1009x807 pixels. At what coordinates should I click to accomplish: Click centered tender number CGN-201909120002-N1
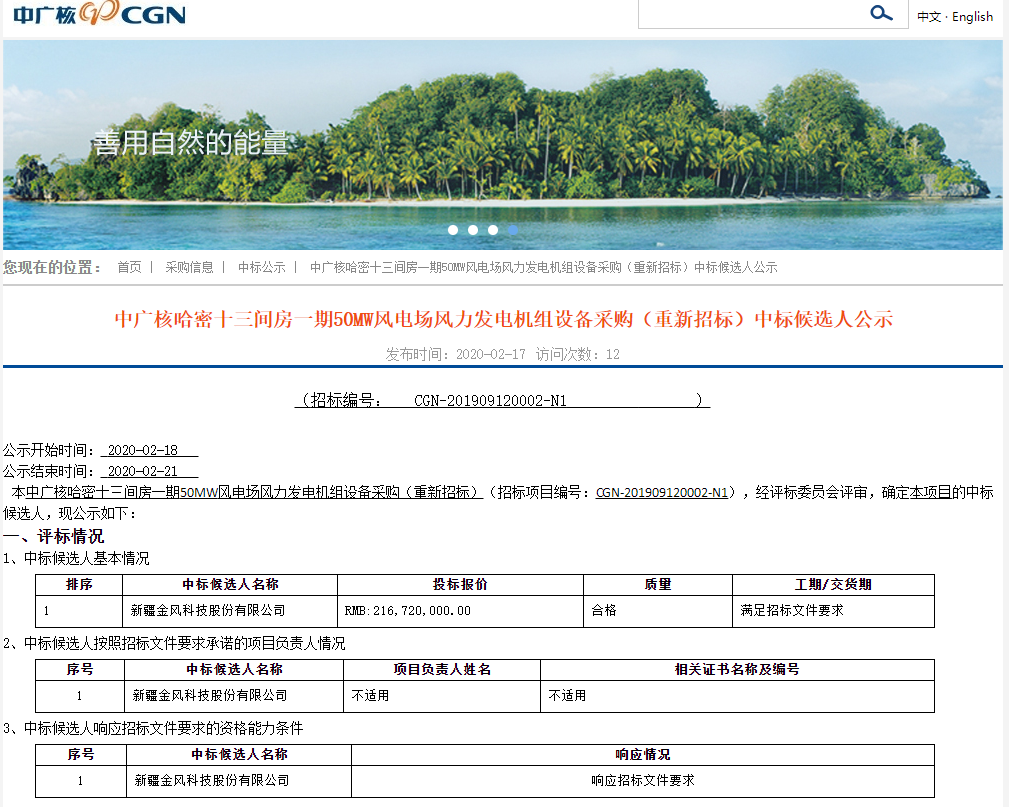[490, 401]
